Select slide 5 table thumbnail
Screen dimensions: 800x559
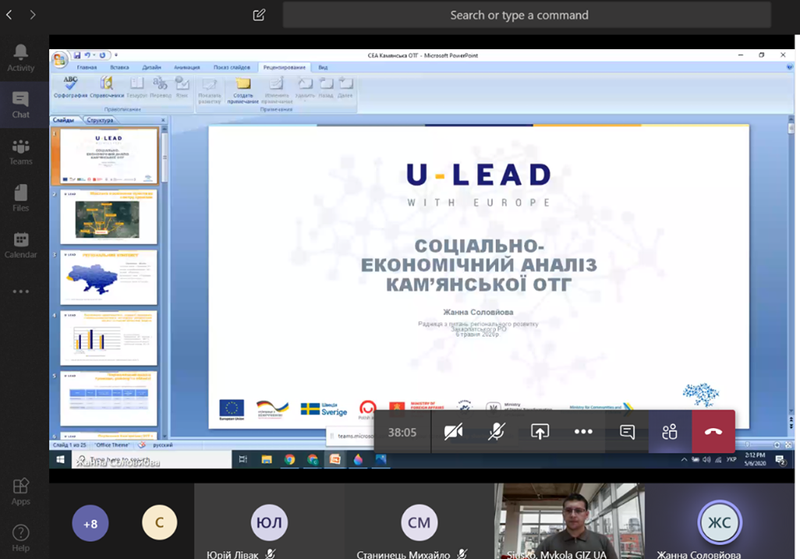tap(109, 398)
